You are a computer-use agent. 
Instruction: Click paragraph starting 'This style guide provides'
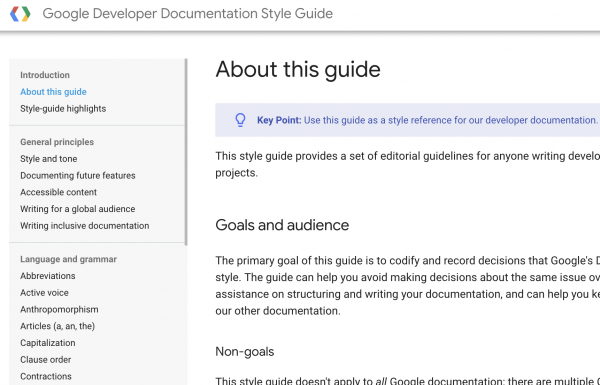408,164
